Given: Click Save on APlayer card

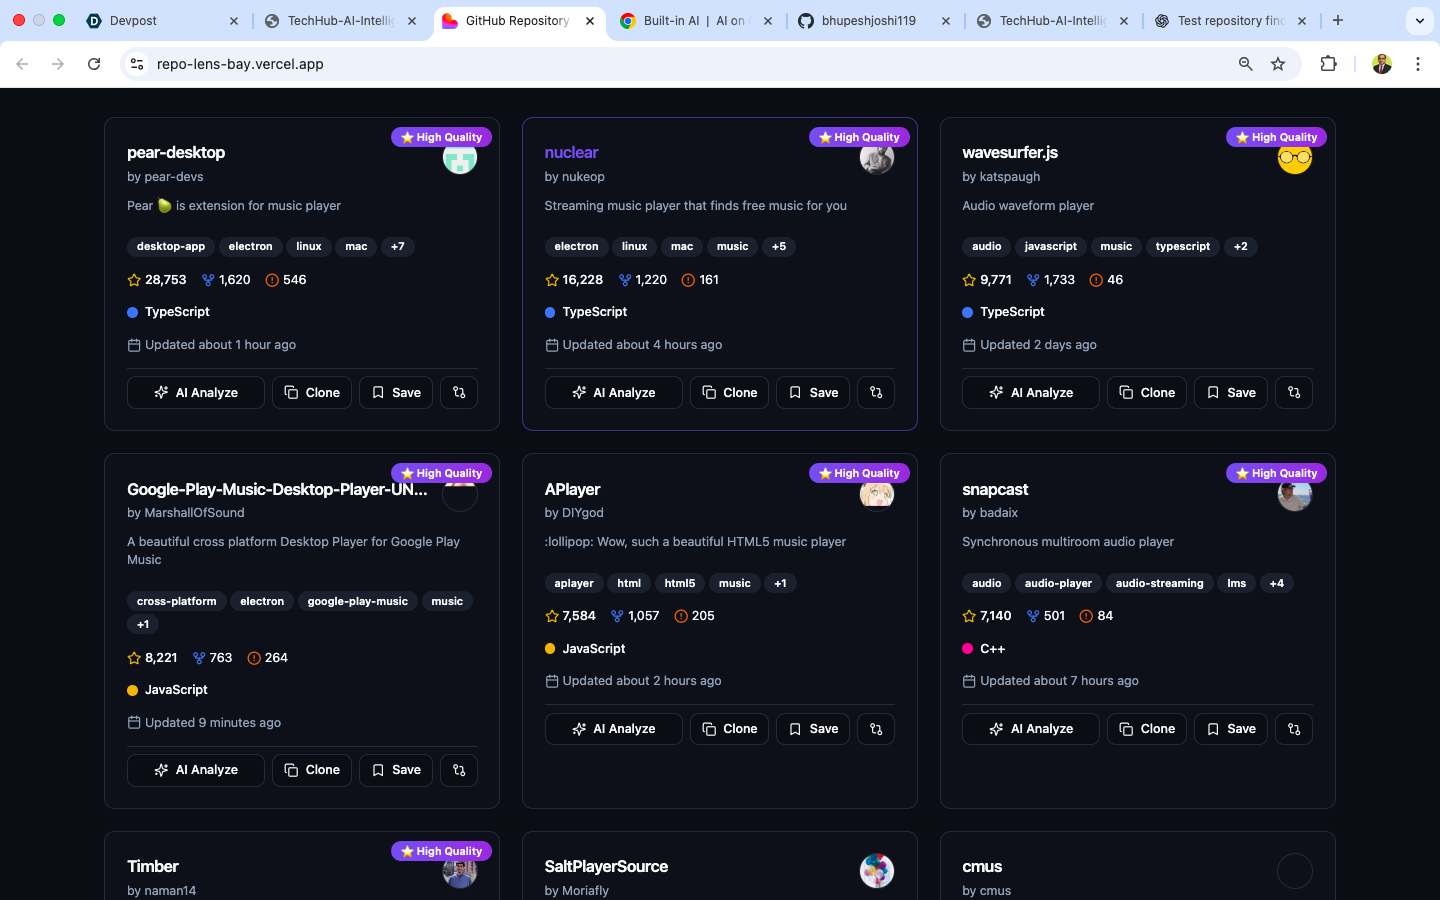Looking at the screenshot, I should point(813,729).
